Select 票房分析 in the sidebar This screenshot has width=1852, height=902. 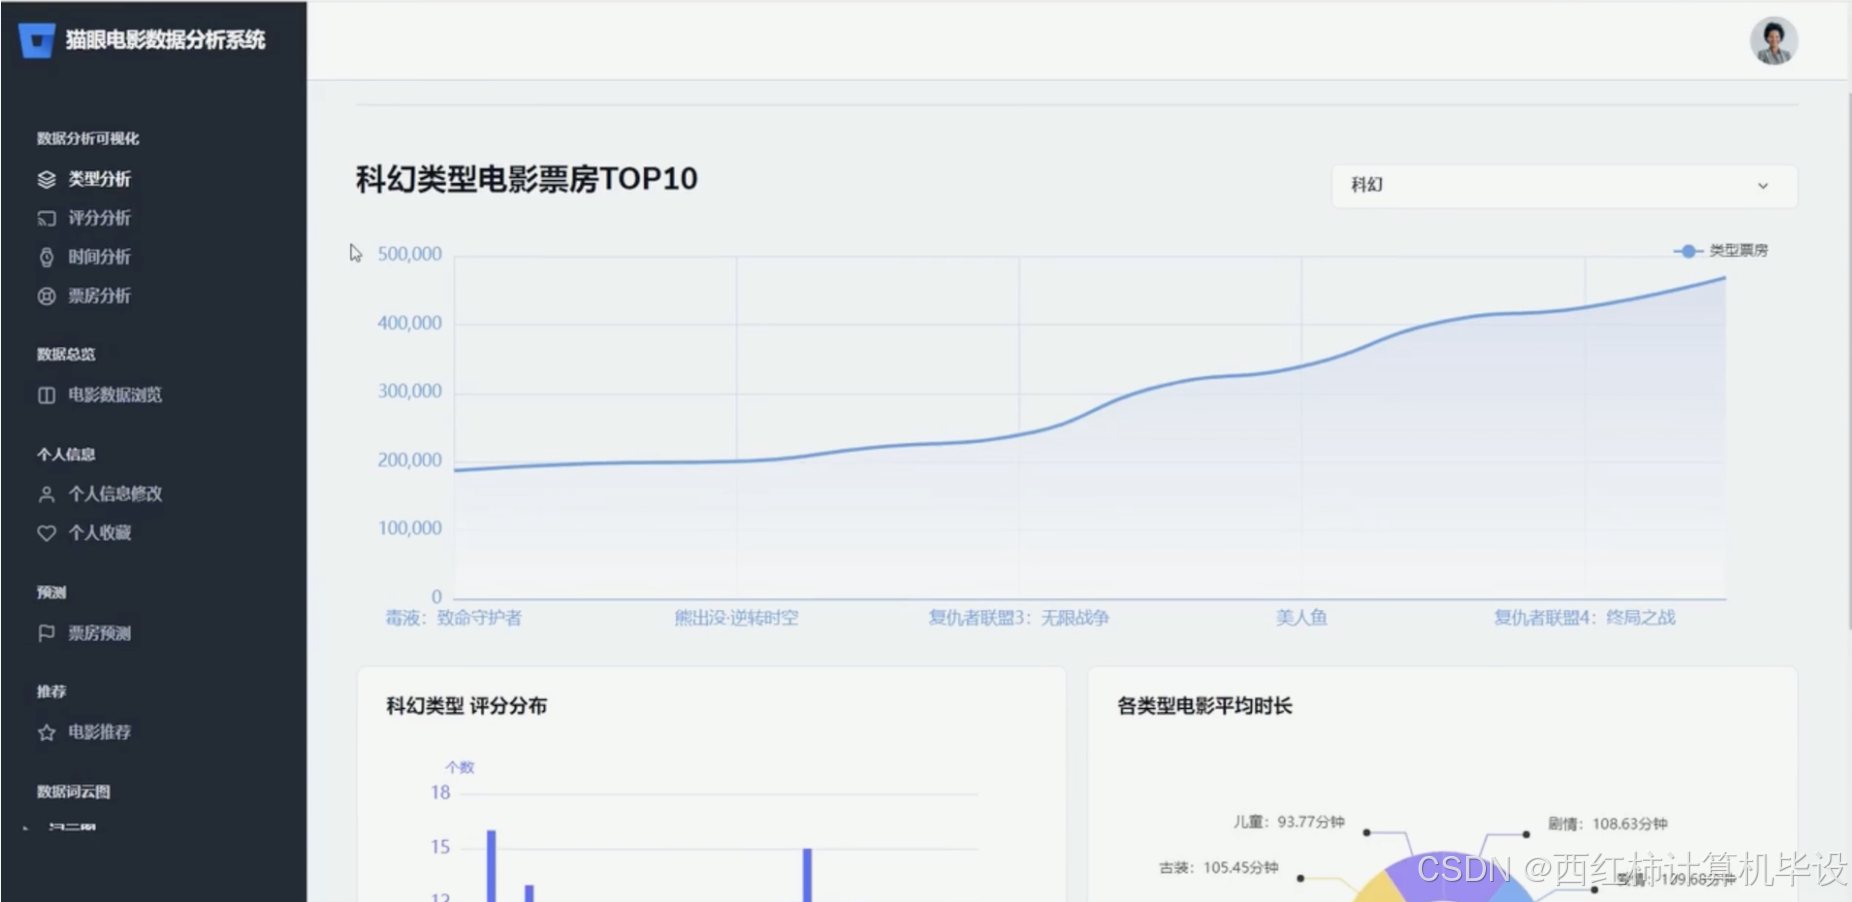click(x=99, y=296)
